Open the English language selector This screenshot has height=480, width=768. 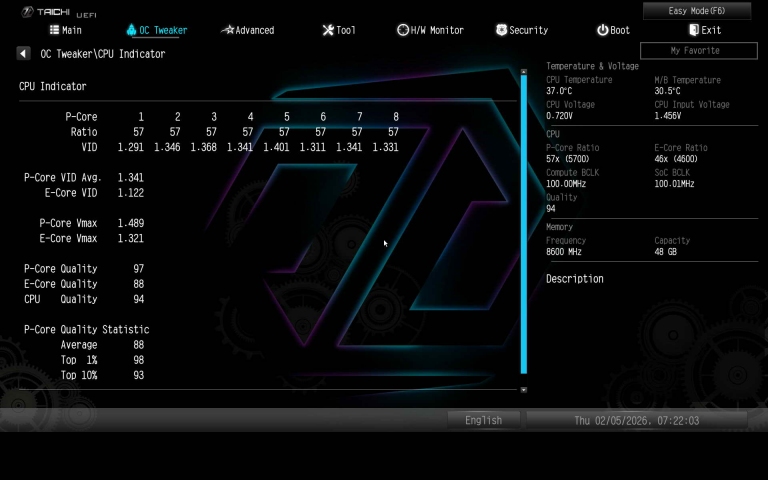[483, 420]
